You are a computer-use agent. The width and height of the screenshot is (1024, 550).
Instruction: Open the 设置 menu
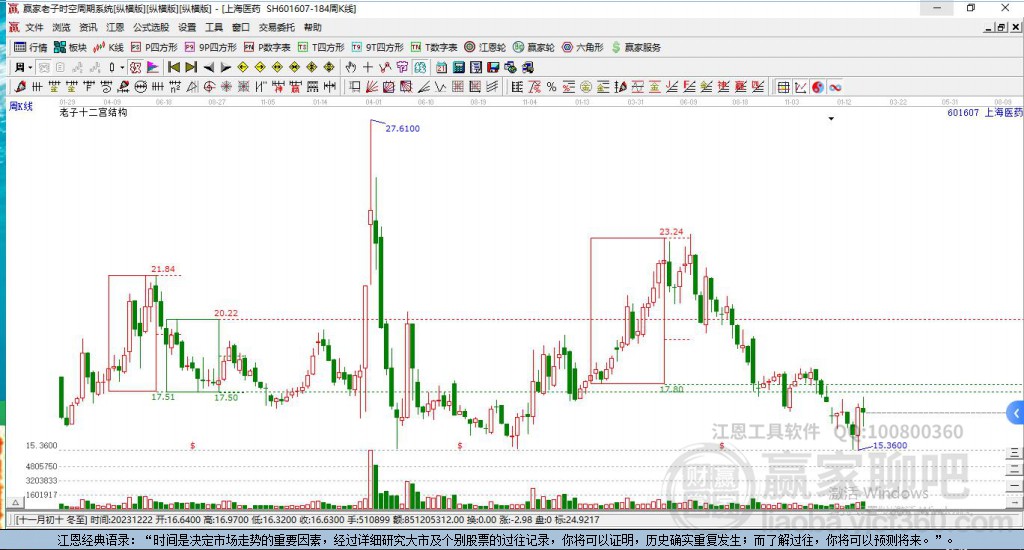(x=187, y=27)
